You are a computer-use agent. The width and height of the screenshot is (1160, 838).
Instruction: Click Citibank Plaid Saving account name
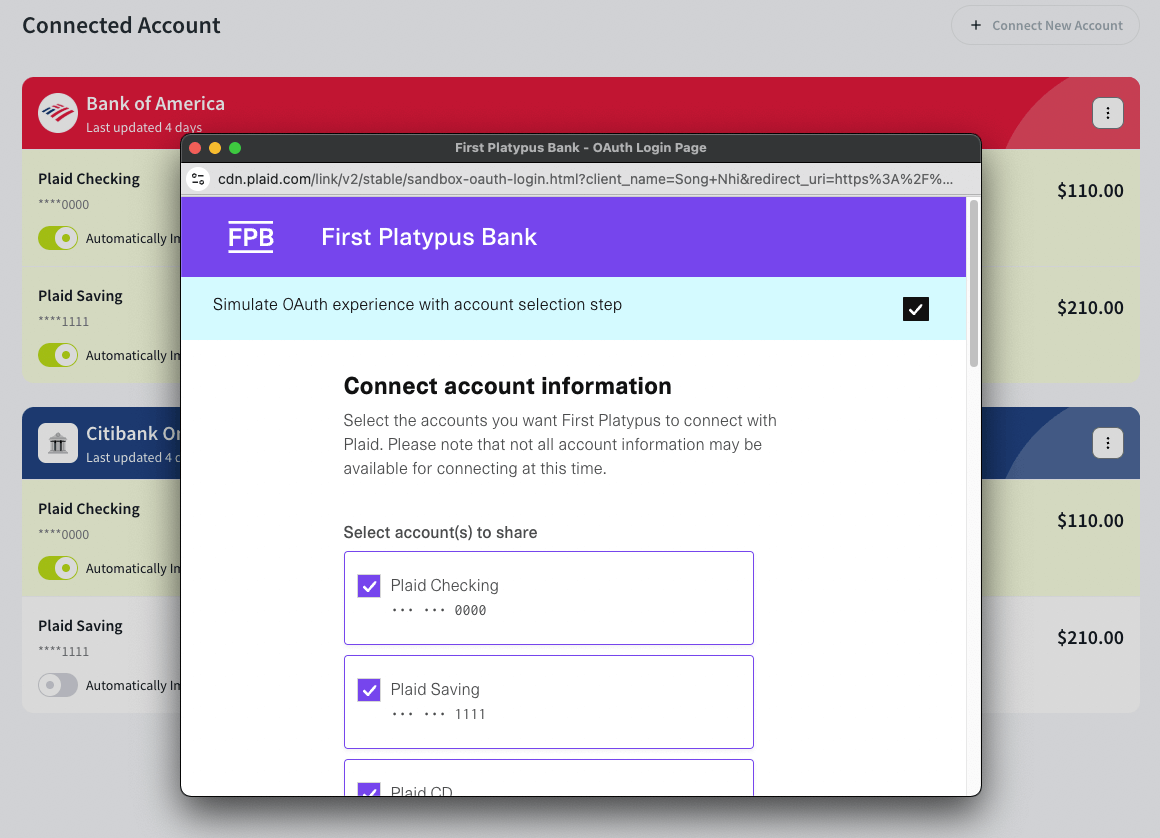81,626
